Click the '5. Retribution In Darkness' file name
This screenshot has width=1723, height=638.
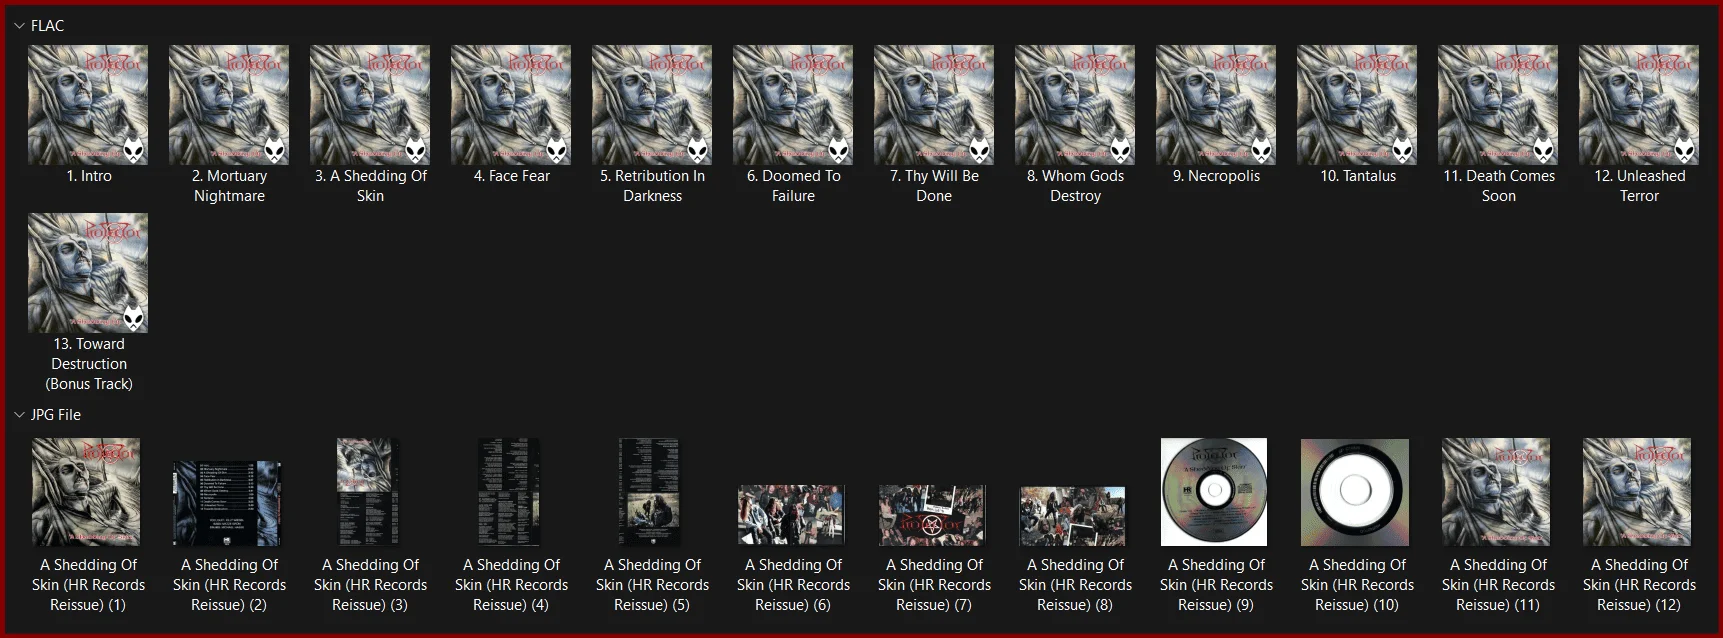653,186
